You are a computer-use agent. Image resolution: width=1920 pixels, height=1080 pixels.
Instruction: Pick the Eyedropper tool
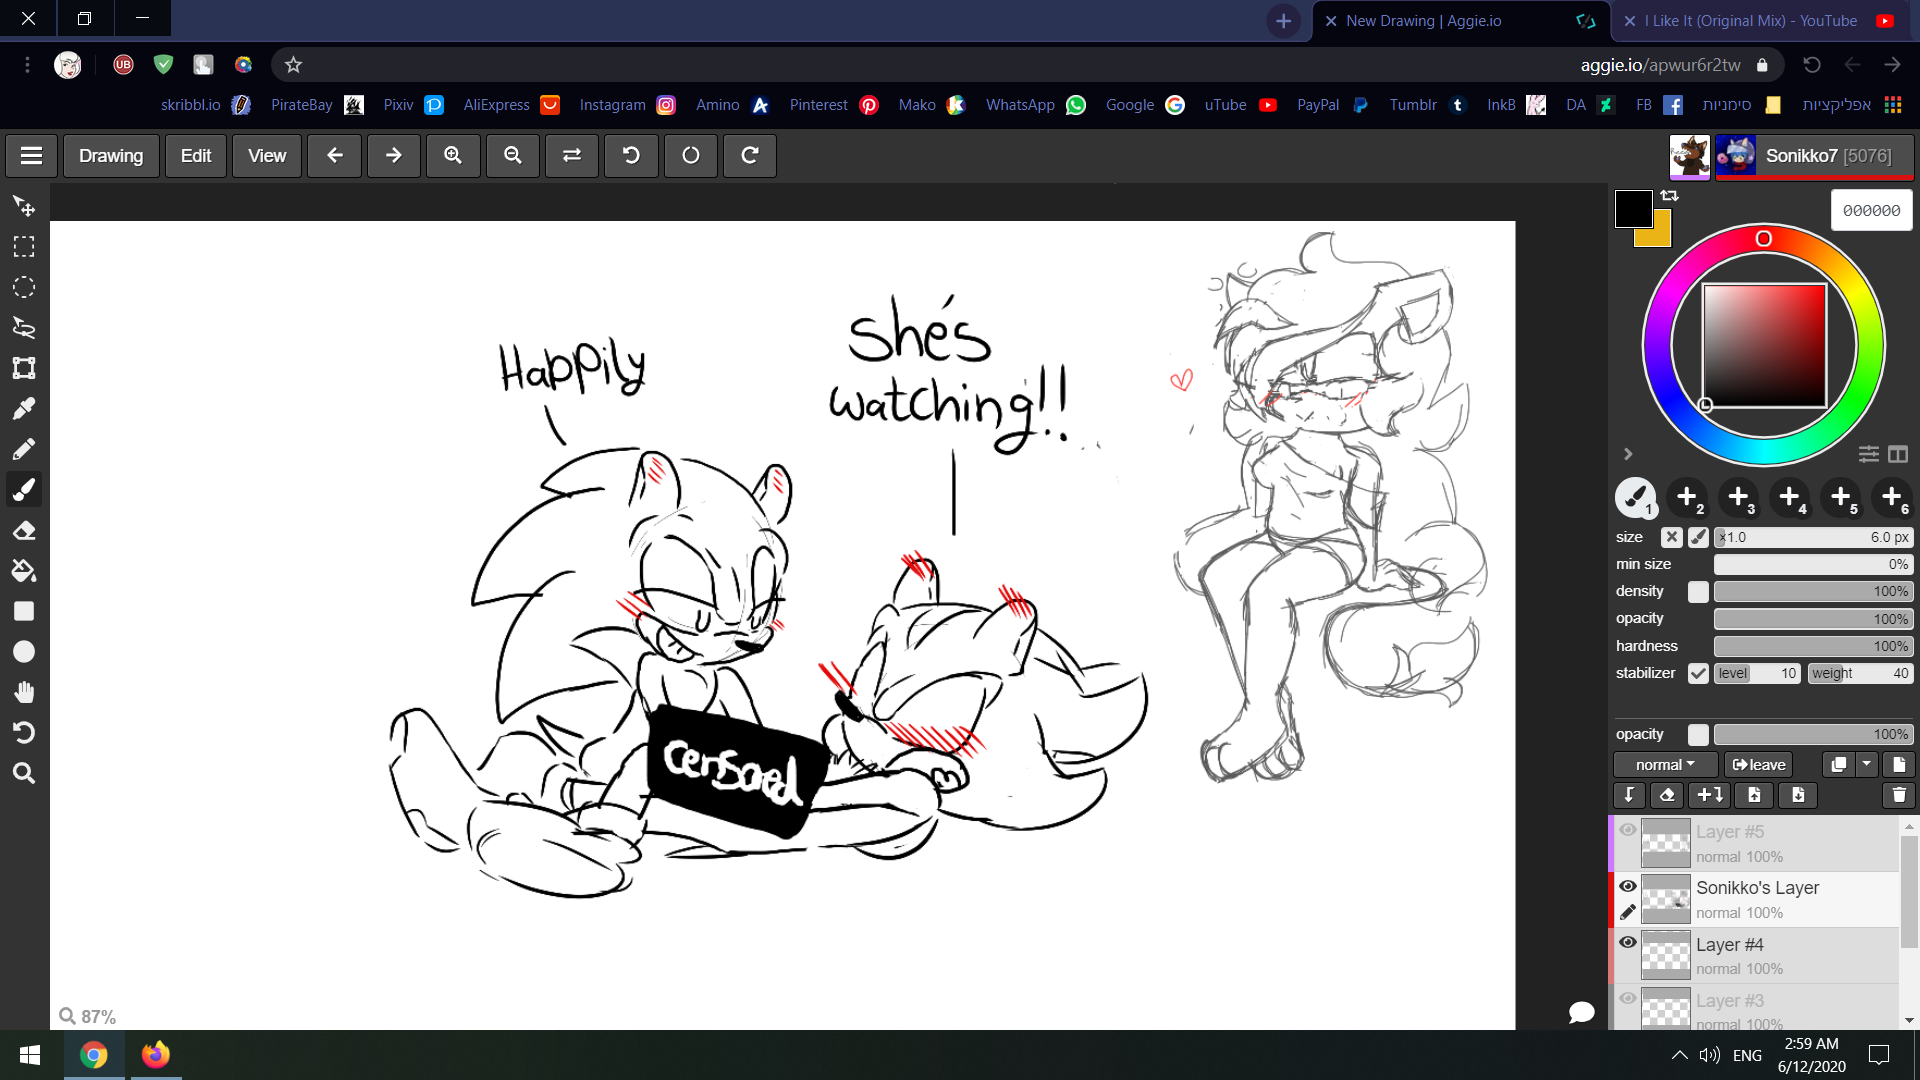(24, 408)
